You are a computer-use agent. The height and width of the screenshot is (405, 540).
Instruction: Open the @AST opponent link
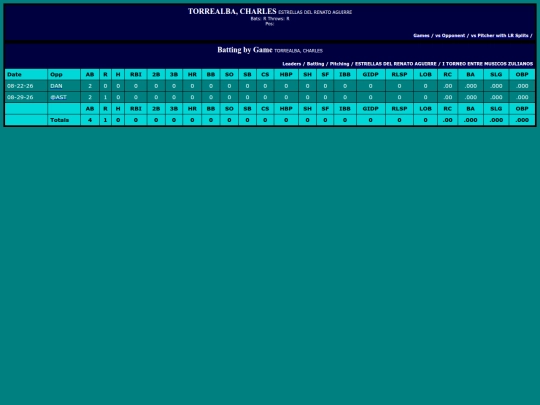tap(58, 97)
